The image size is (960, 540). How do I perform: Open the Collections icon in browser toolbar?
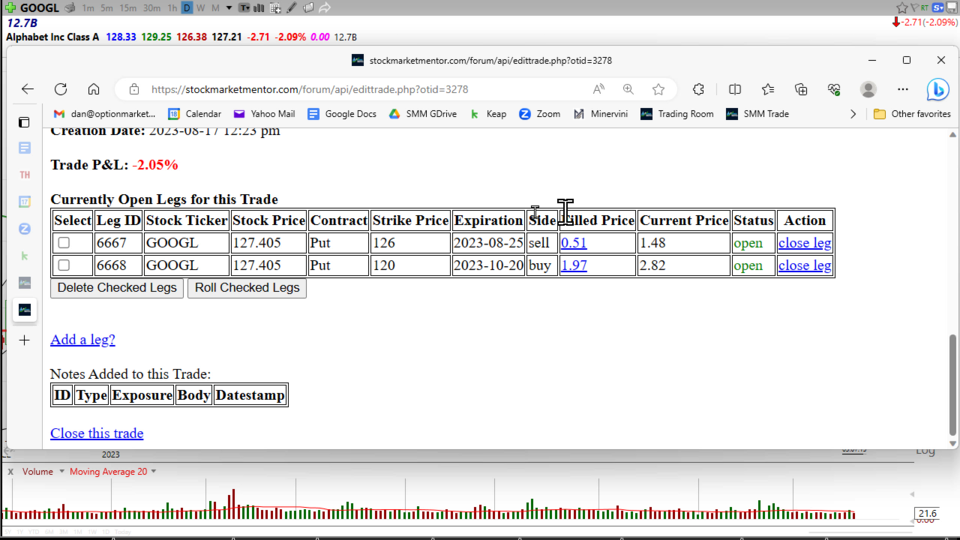[801, 89]
